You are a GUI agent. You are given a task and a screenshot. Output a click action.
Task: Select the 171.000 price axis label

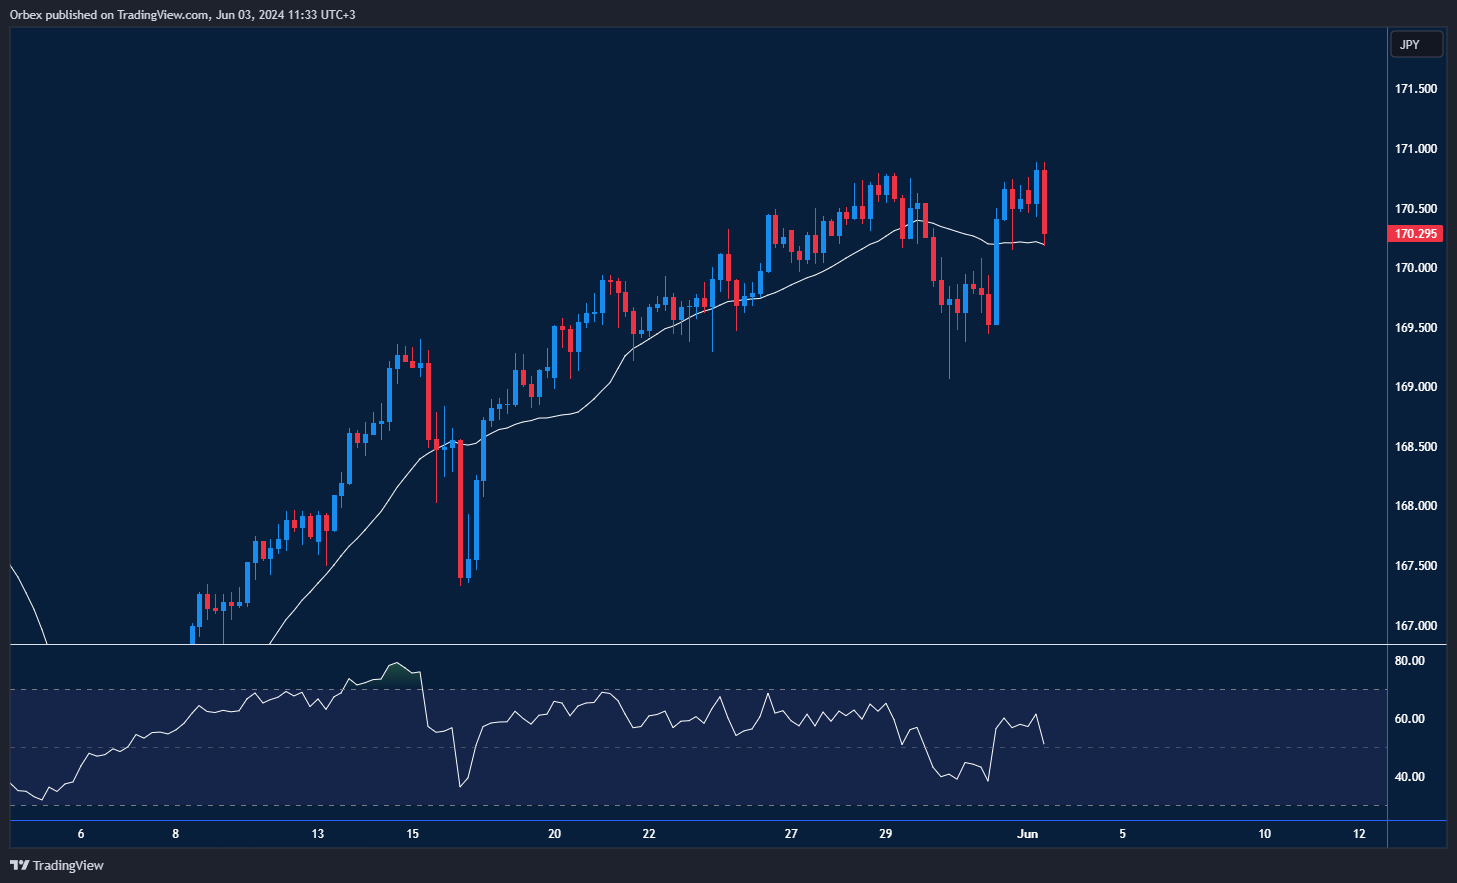pyautogui.click(x=1416, y=149)
